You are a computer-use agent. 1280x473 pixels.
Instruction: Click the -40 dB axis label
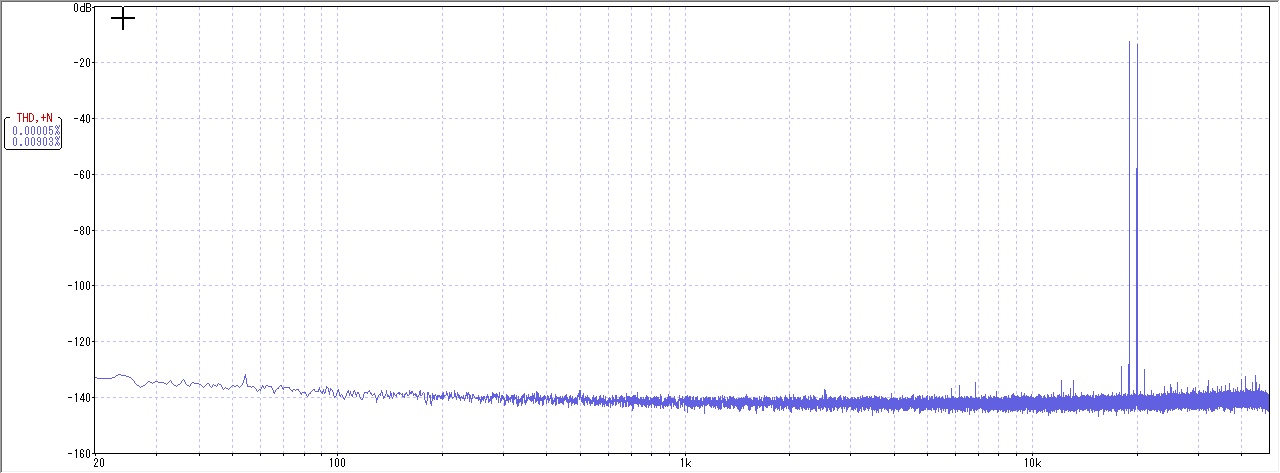(x=83, y=118)
